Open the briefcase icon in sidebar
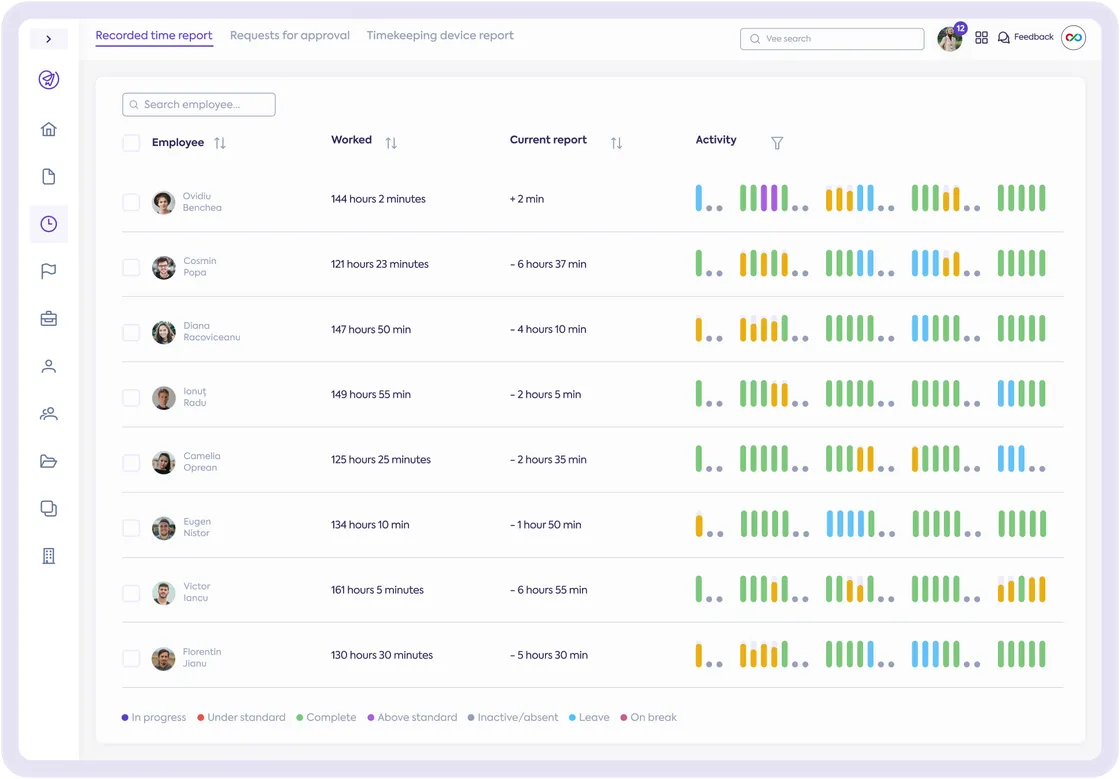The width and height of the screenshot is (1120, 779). [x=49, y=318]
